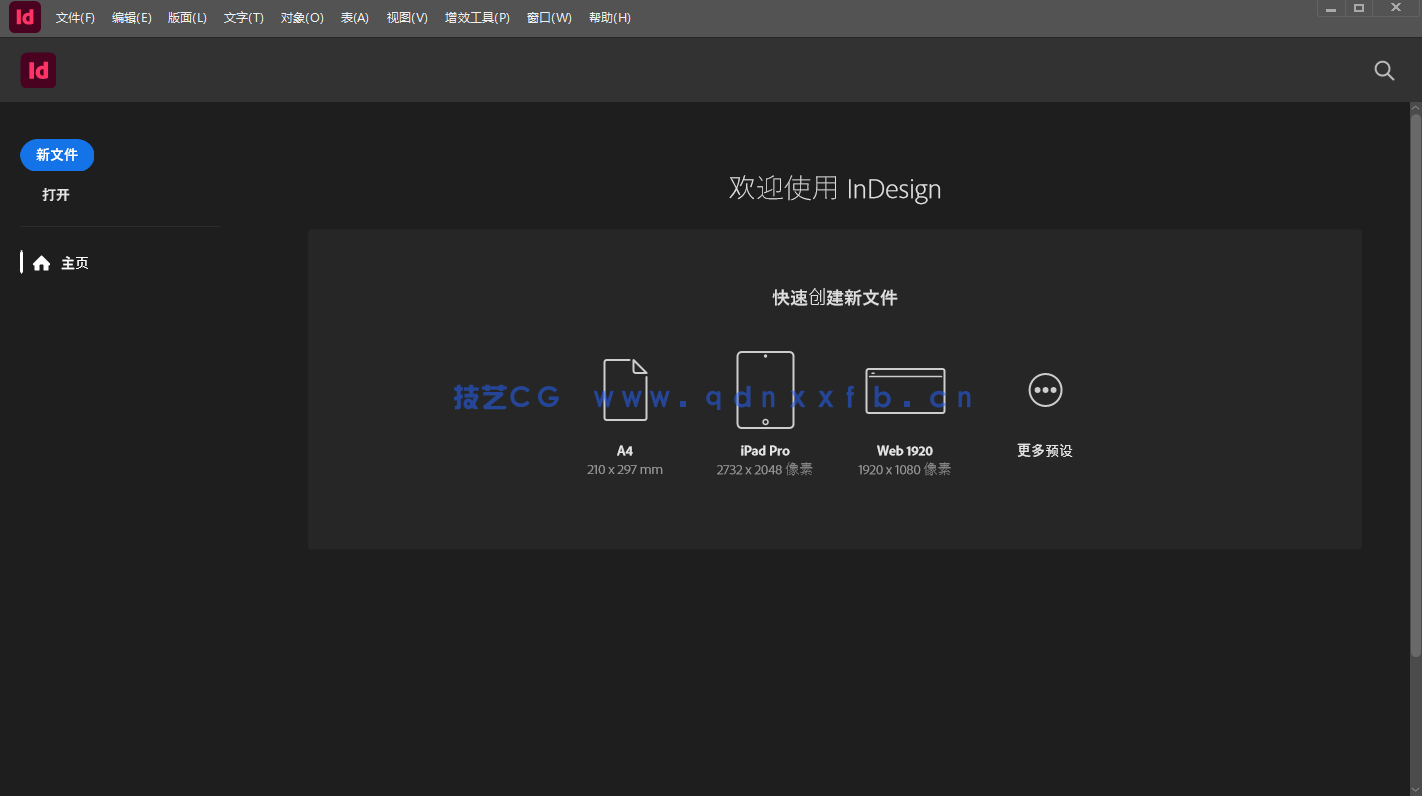Select the A4 document preset icon

625,390
